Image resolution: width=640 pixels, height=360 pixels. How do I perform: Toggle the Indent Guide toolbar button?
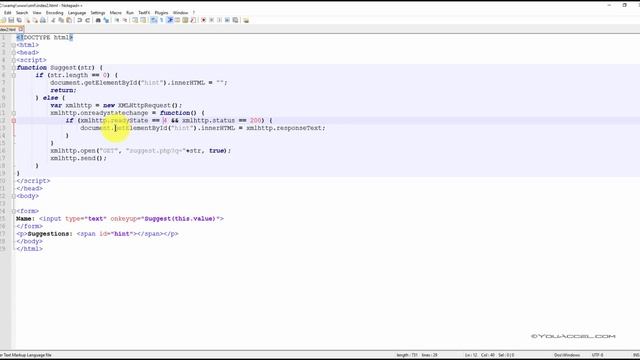point(170,20)
